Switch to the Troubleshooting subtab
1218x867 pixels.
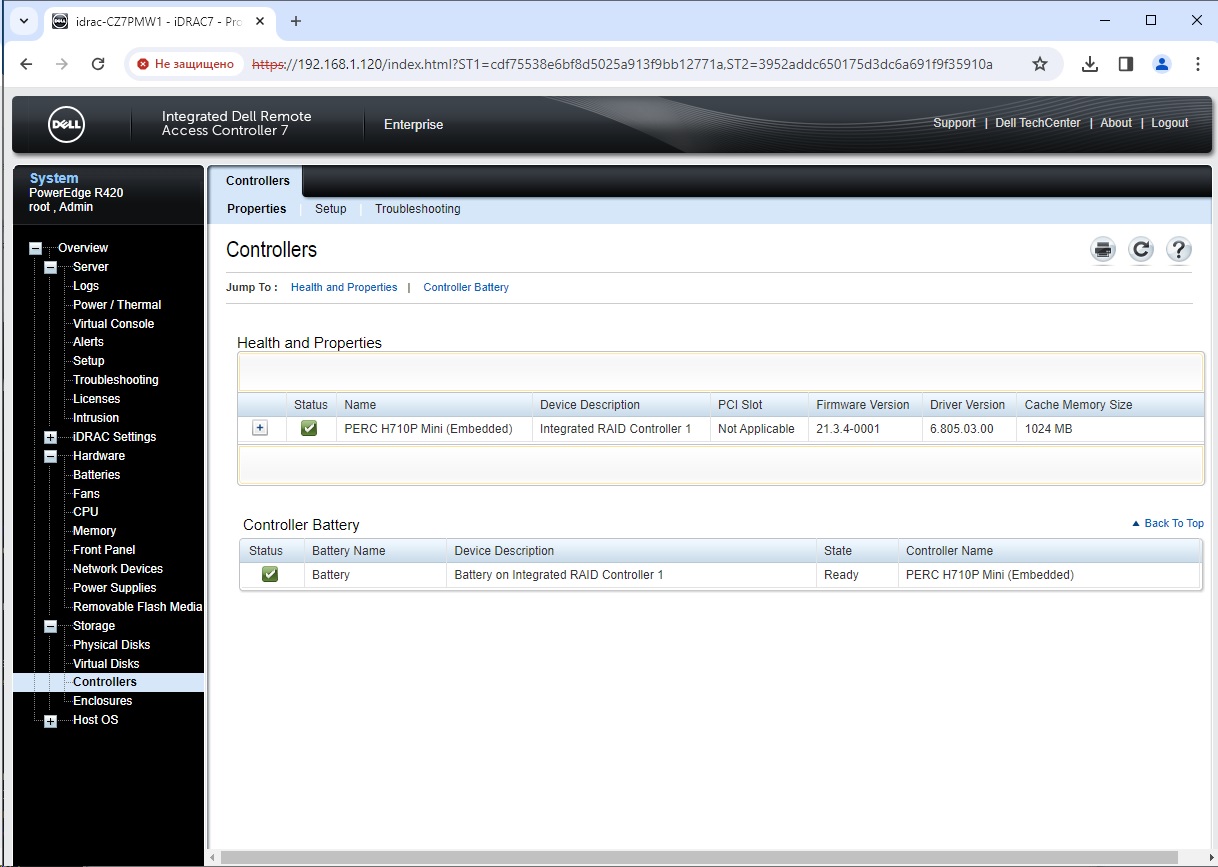(418, 209)
